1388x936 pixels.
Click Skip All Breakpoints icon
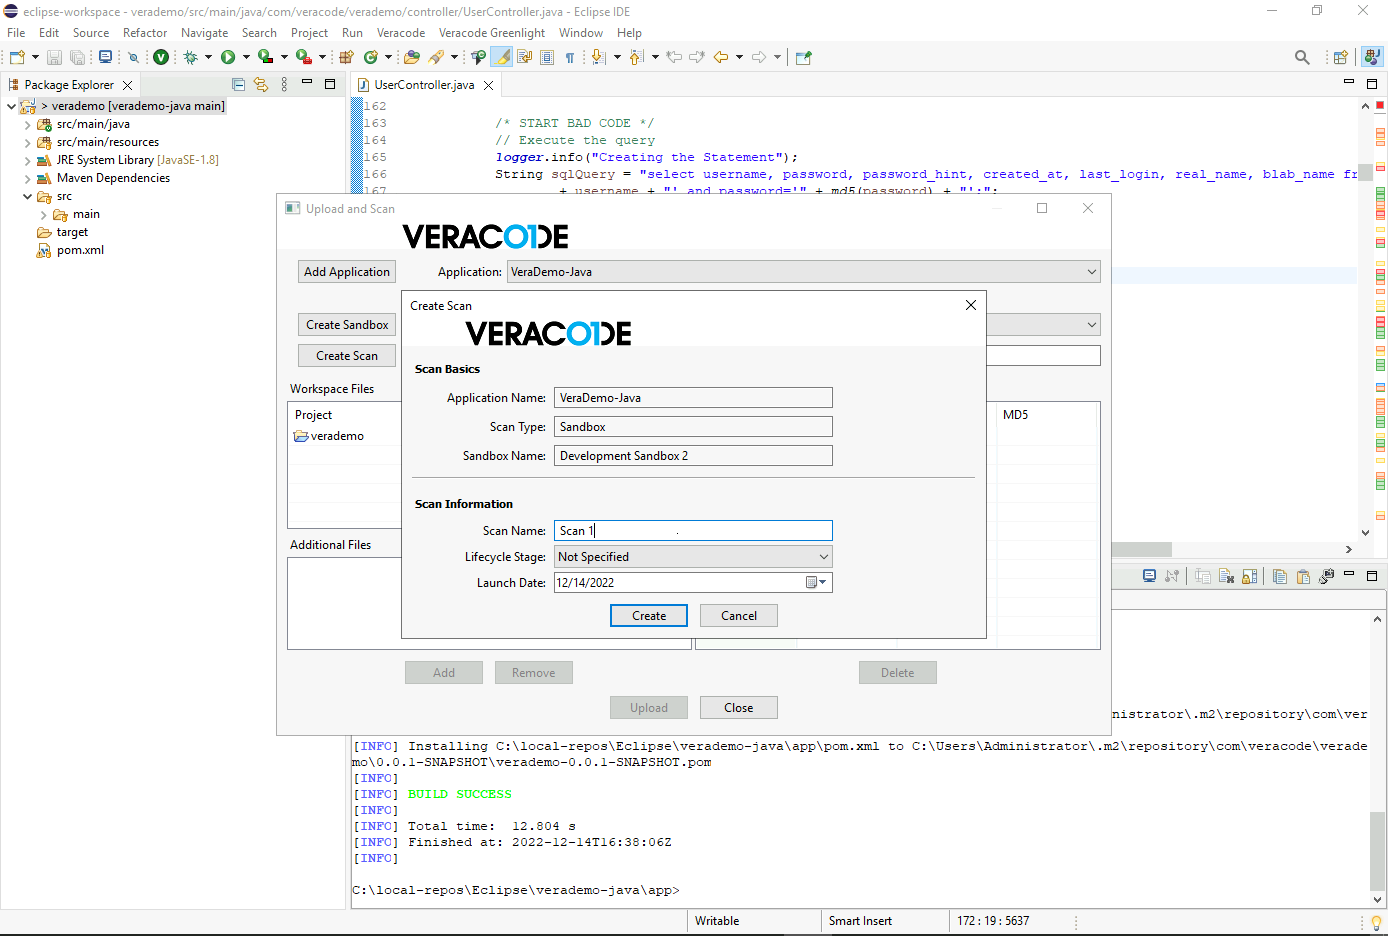click(x=133, y=57)
